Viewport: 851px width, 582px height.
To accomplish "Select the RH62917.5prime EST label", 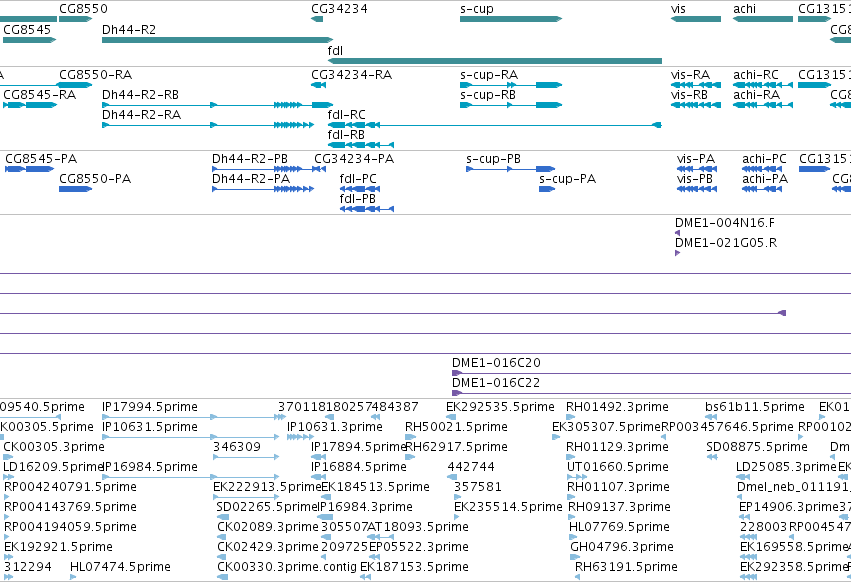I will [x=456, y=447].
